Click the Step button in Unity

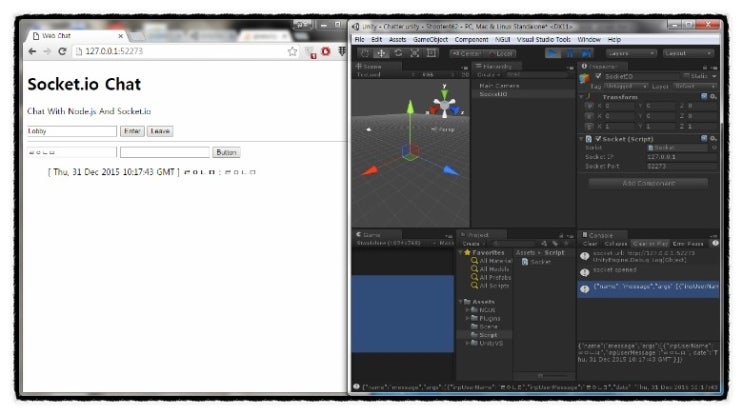click(x=586, y=53)
